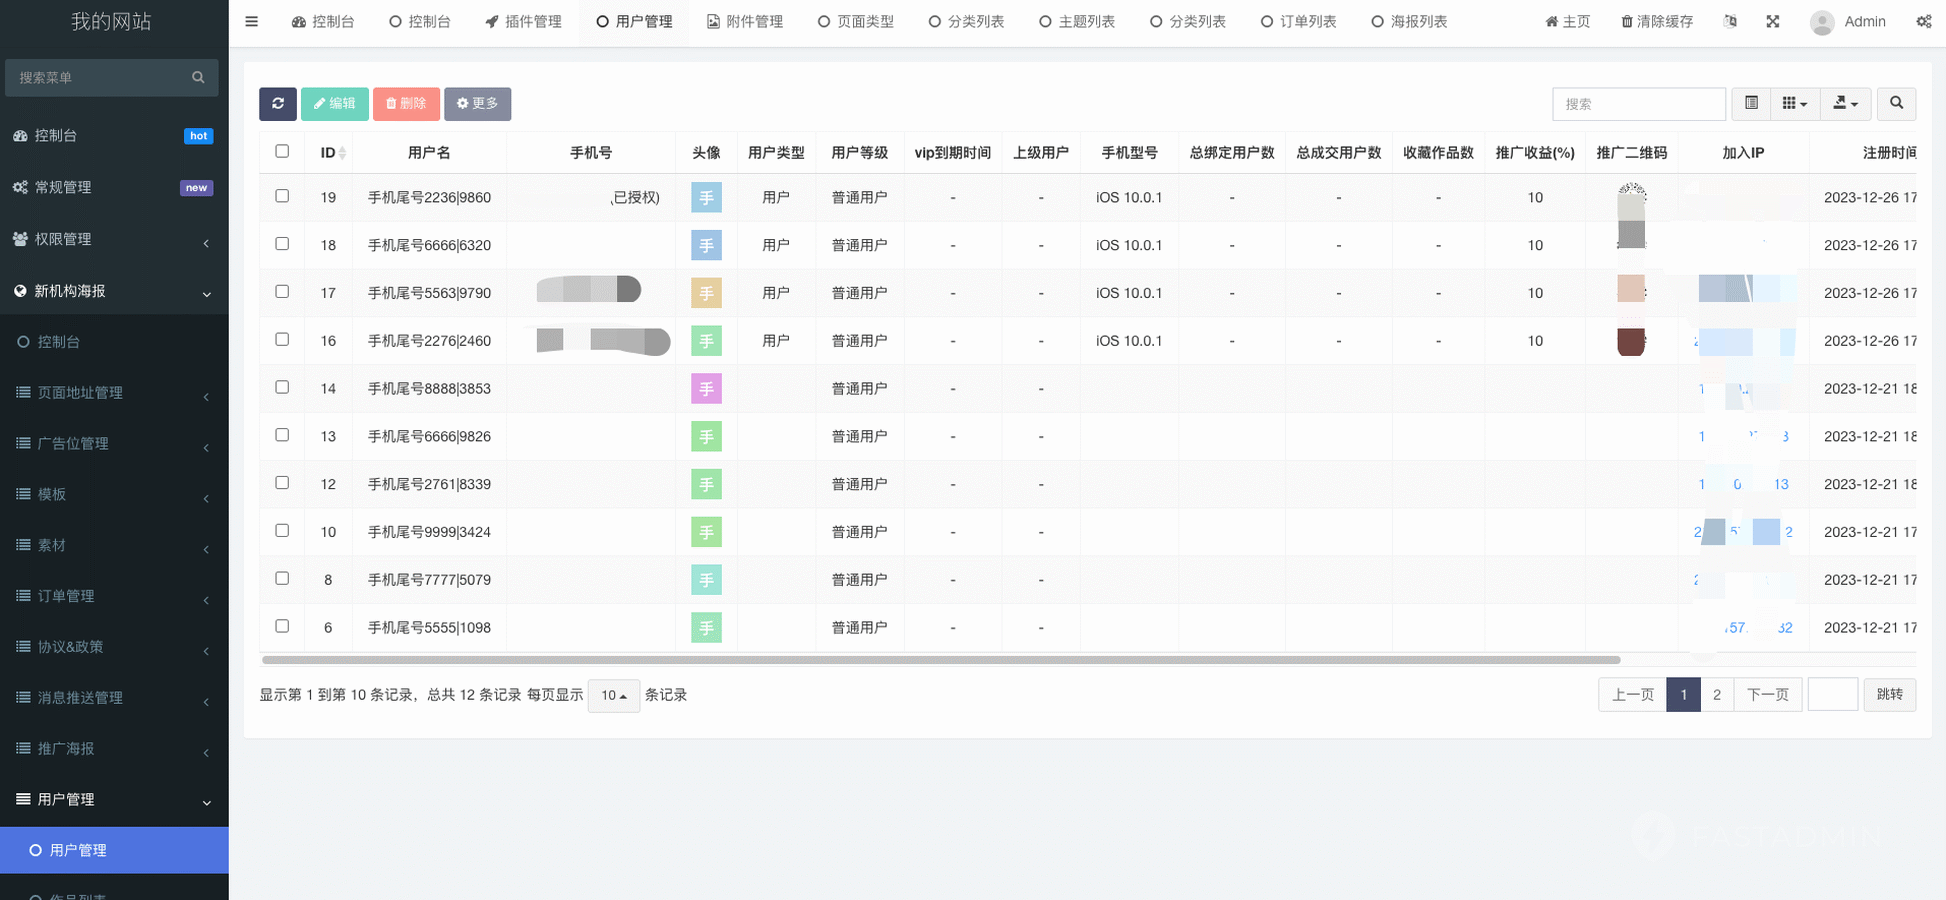Viewport: 1946px width, 900px height.
Task: Open 订单管理 in the sidebar
Action: pos(66,596)
